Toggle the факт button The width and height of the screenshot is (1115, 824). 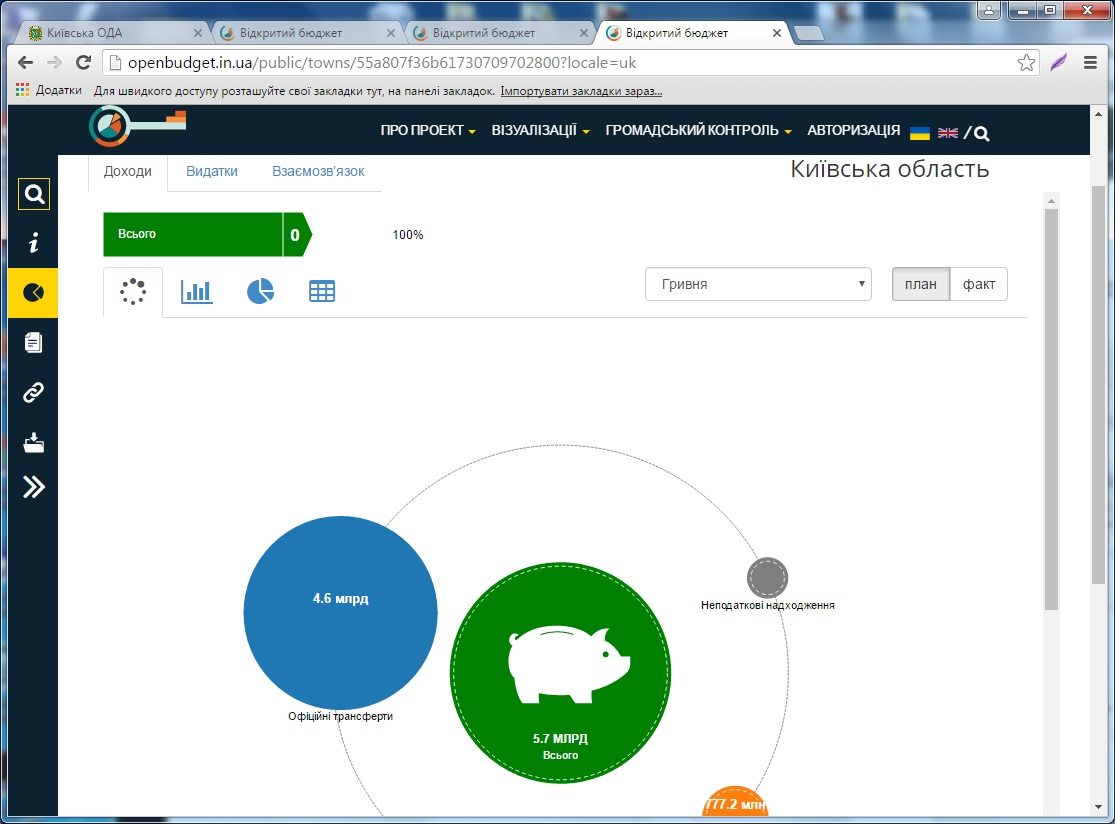978,284
